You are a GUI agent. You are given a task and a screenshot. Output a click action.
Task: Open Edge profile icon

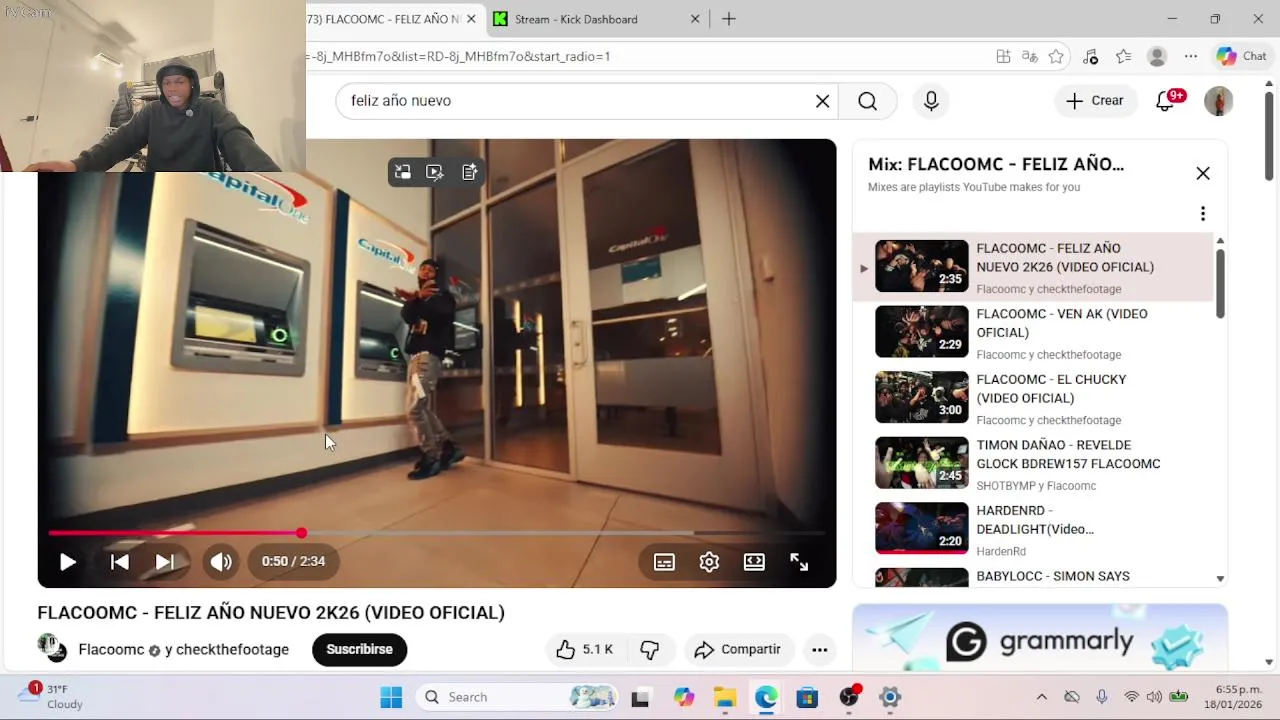[x=1157, y=57]
